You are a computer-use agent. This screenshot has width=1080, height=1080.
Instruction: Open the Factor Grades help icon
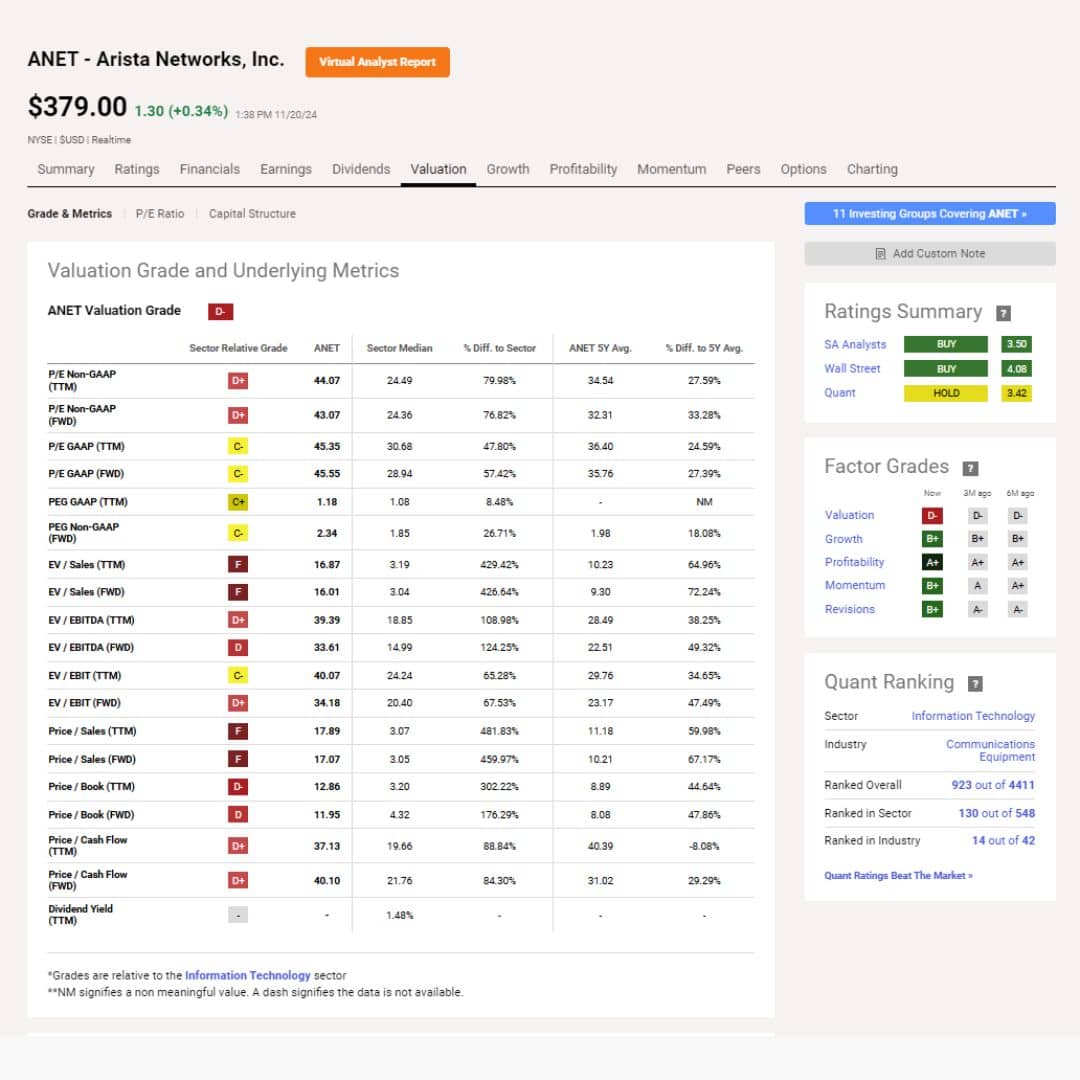(970, 468)
